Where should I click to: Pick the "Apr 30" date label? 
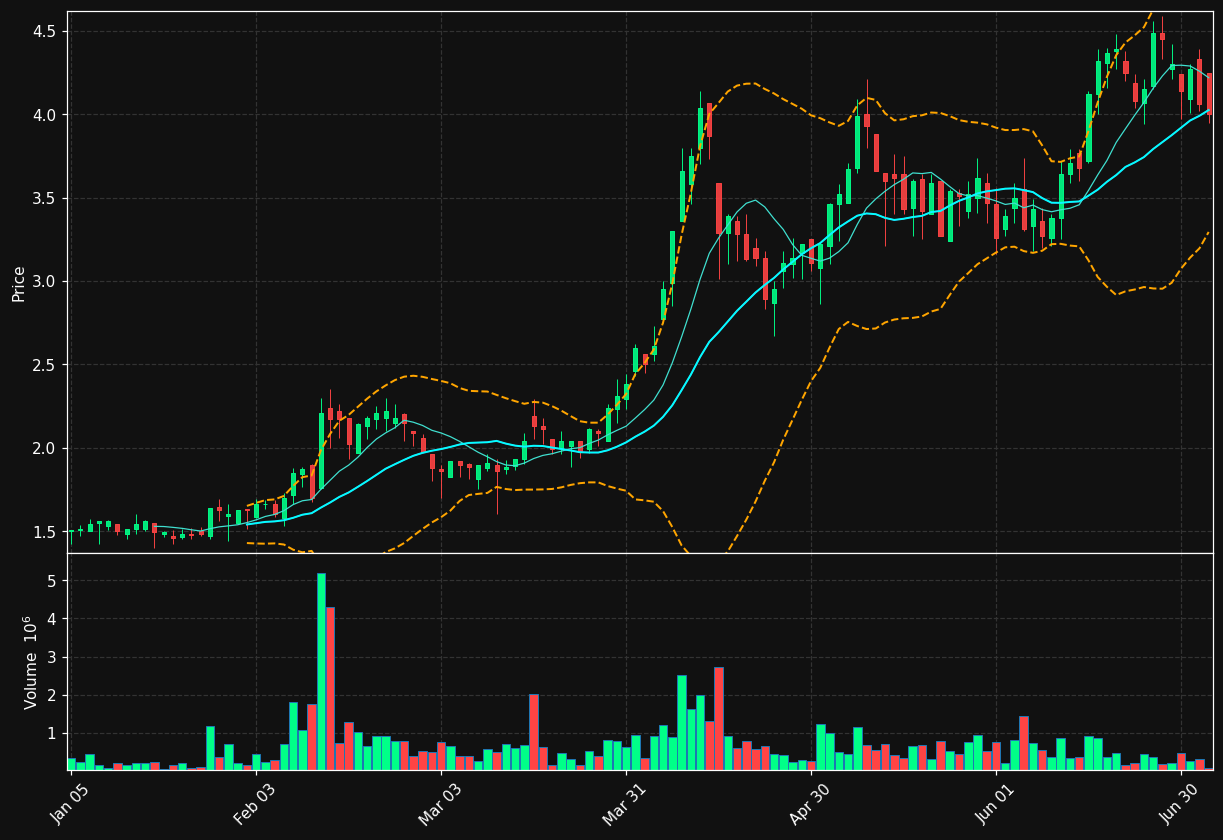tap(809, 803)
